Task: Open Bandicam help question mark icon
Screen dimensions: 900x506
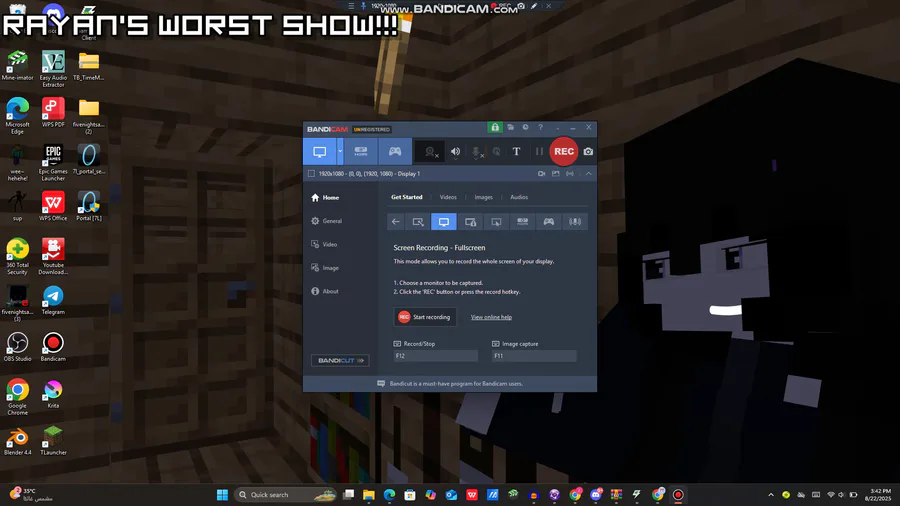Action: point(540,127)
